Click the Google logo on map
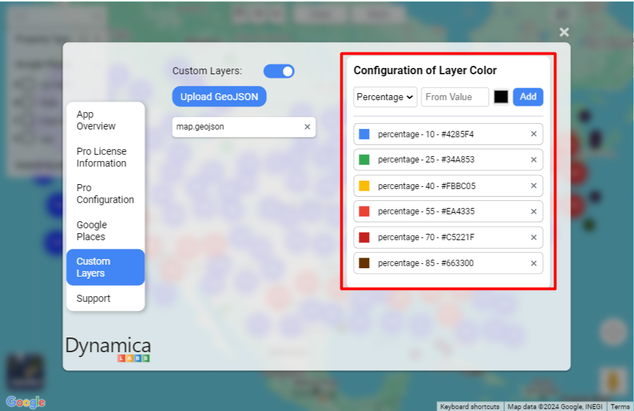This screenshot has height=411, width=634. pyautogui.click(x=25, y=402)
